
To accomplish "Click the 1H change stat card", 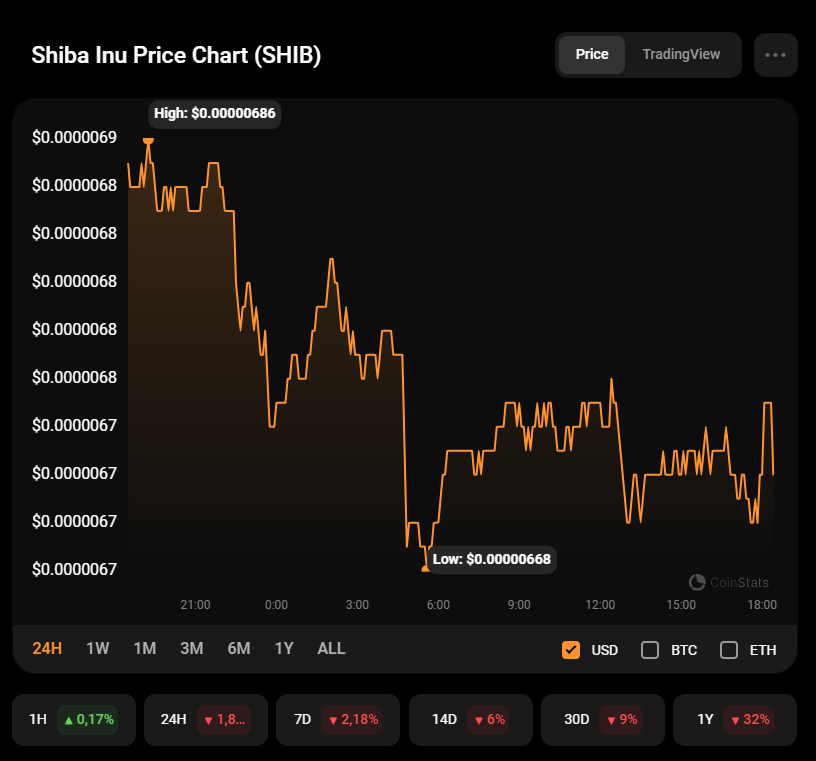I will coord(73,719).
